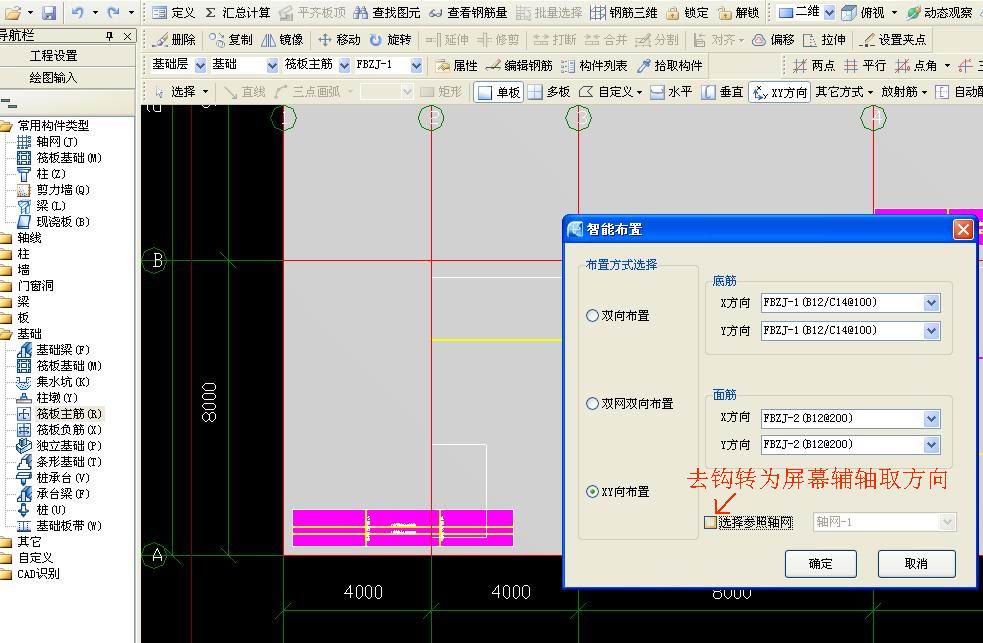Toggle the 选择参照轴网 checkbox
983x643 pixels.
point(710,522)
